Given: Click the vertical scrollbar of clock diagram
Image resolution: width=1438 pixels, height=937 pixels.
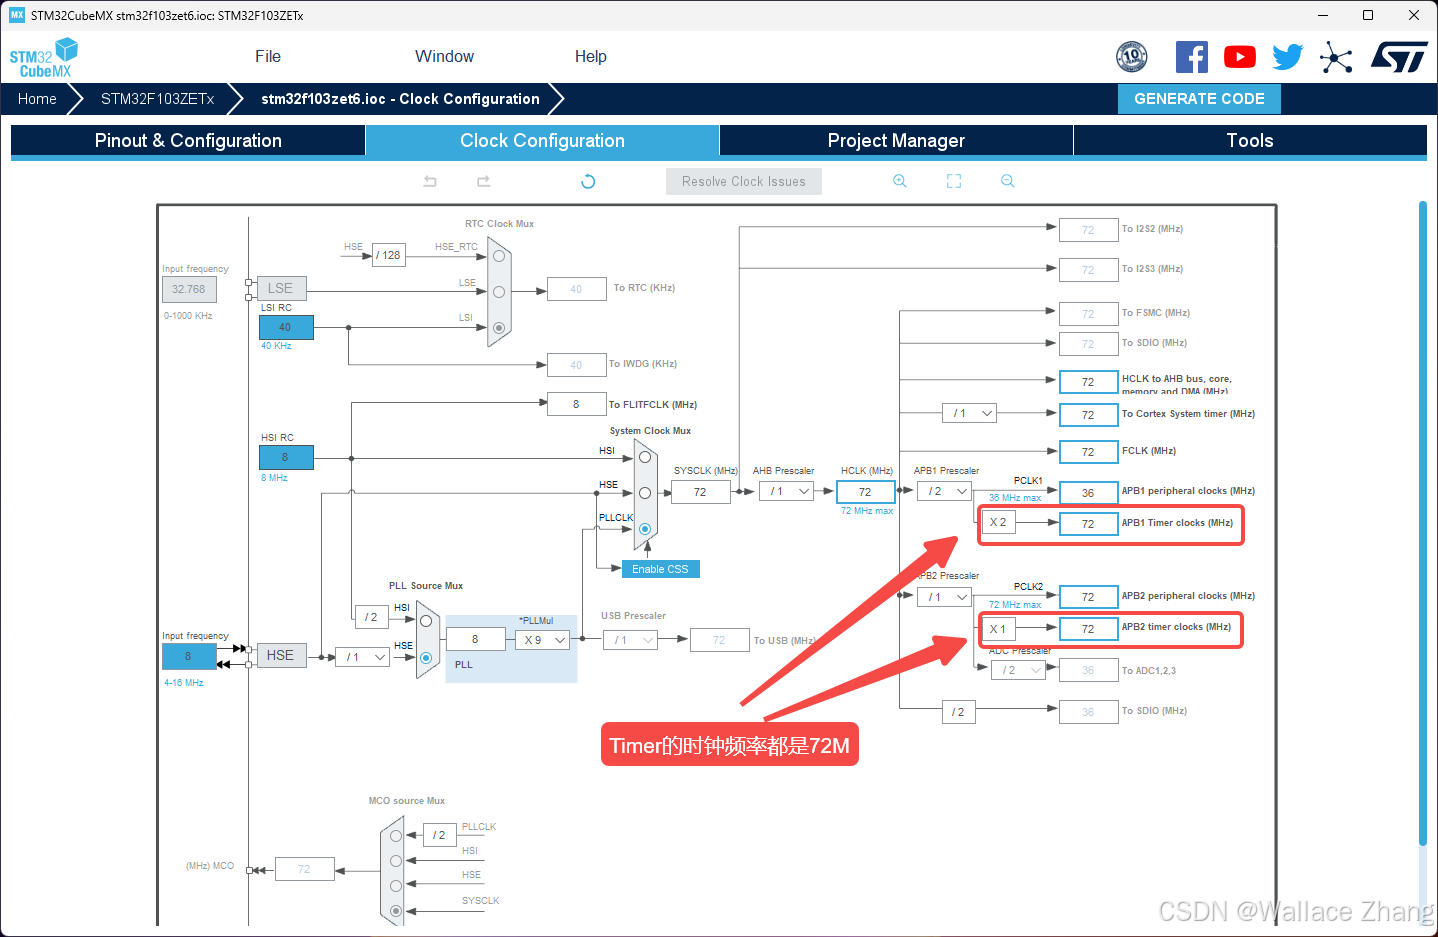Looking at the screenshot, I should click(1423, 522).
